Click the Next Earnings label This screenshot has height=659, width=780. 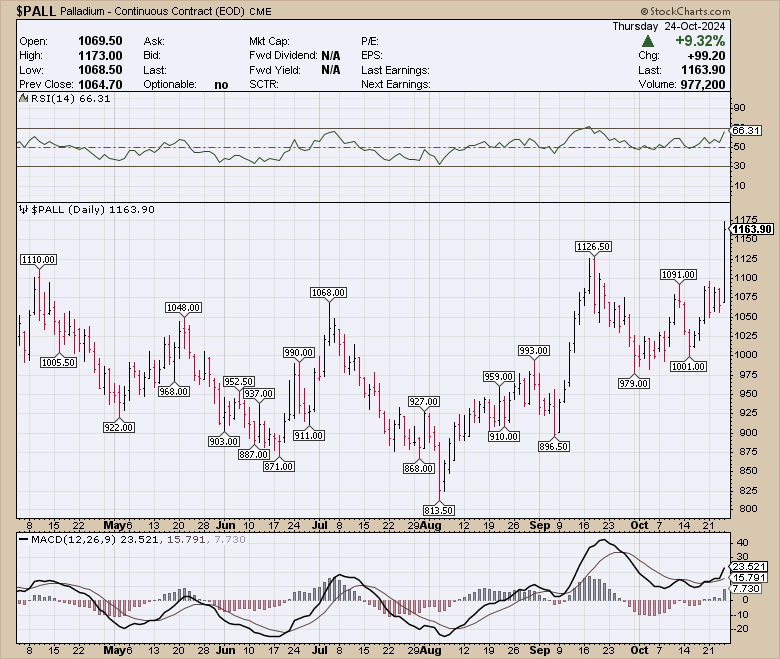[395, 85]
